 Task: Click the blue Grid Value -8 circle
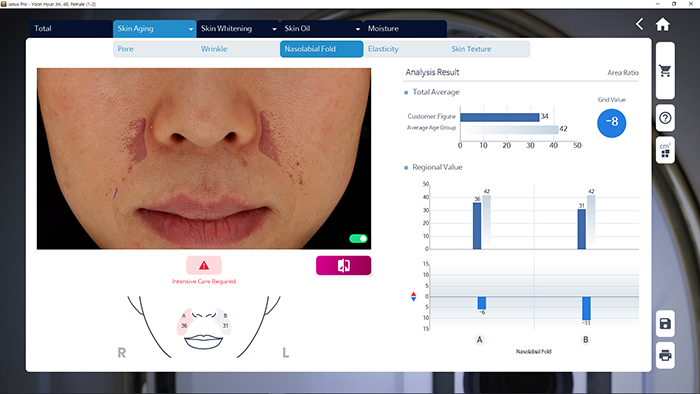611,123
